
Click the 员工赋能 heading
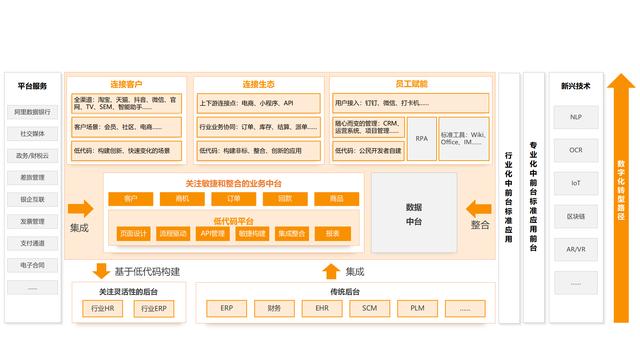pyautogui.click(x=411, y=84)
